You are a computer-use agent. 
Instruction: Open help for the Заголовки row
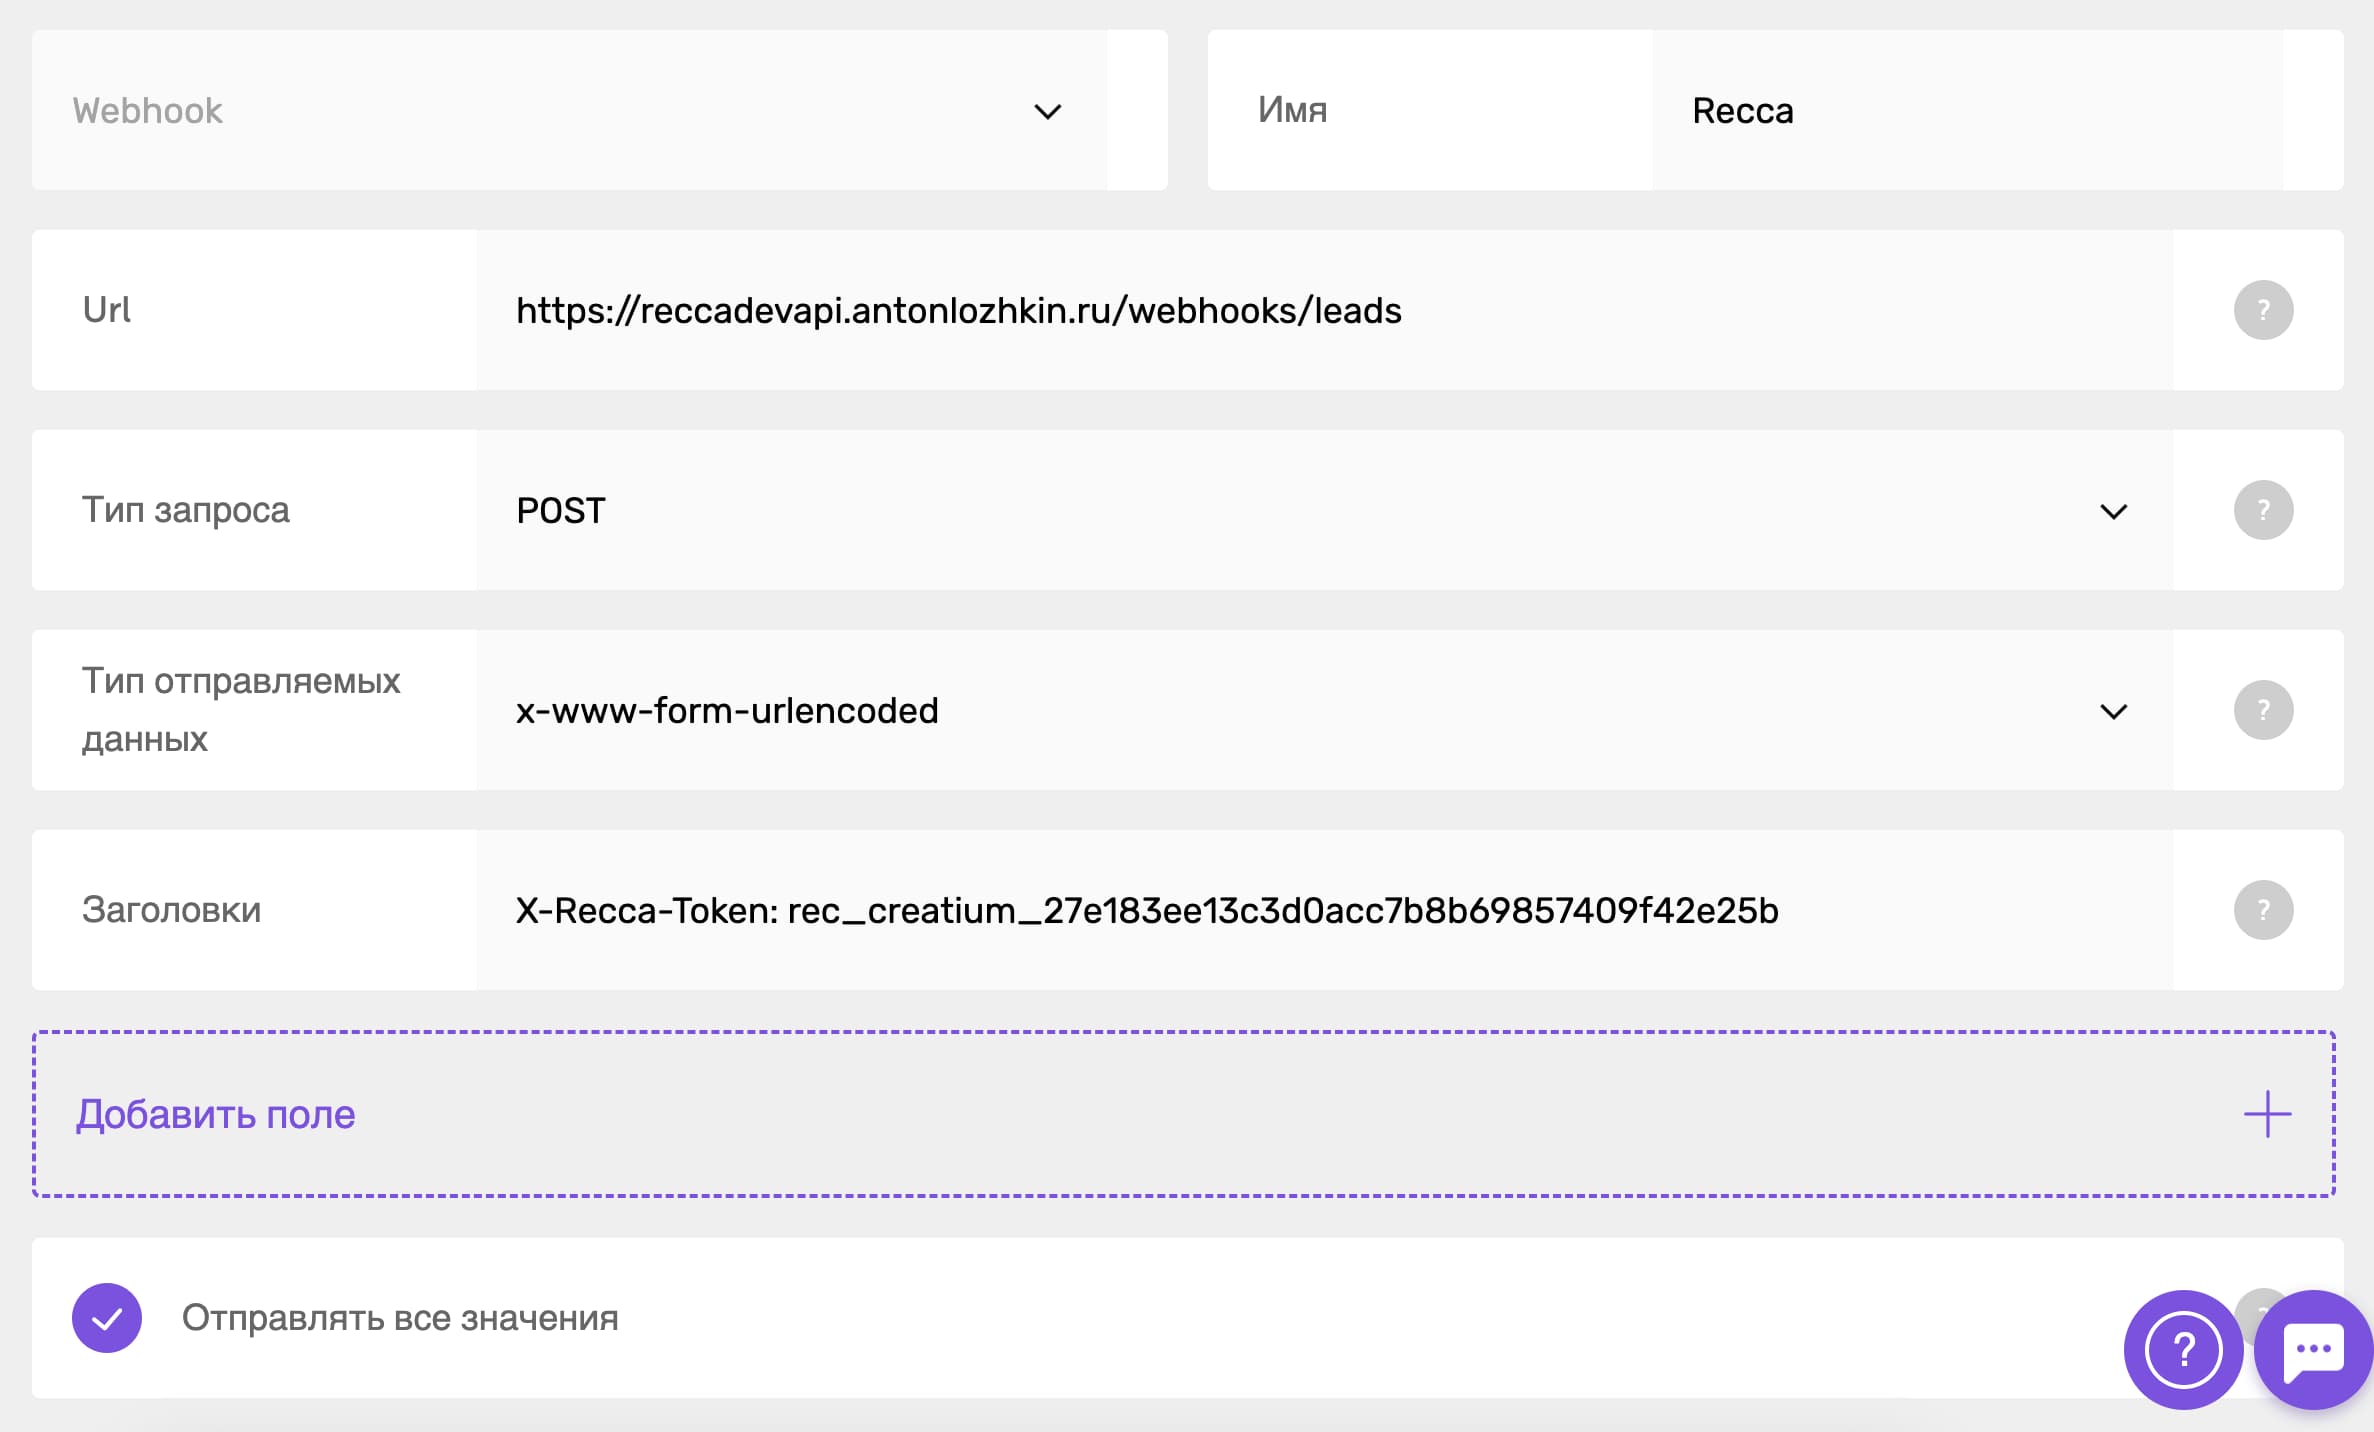[x=2264, y=910]
